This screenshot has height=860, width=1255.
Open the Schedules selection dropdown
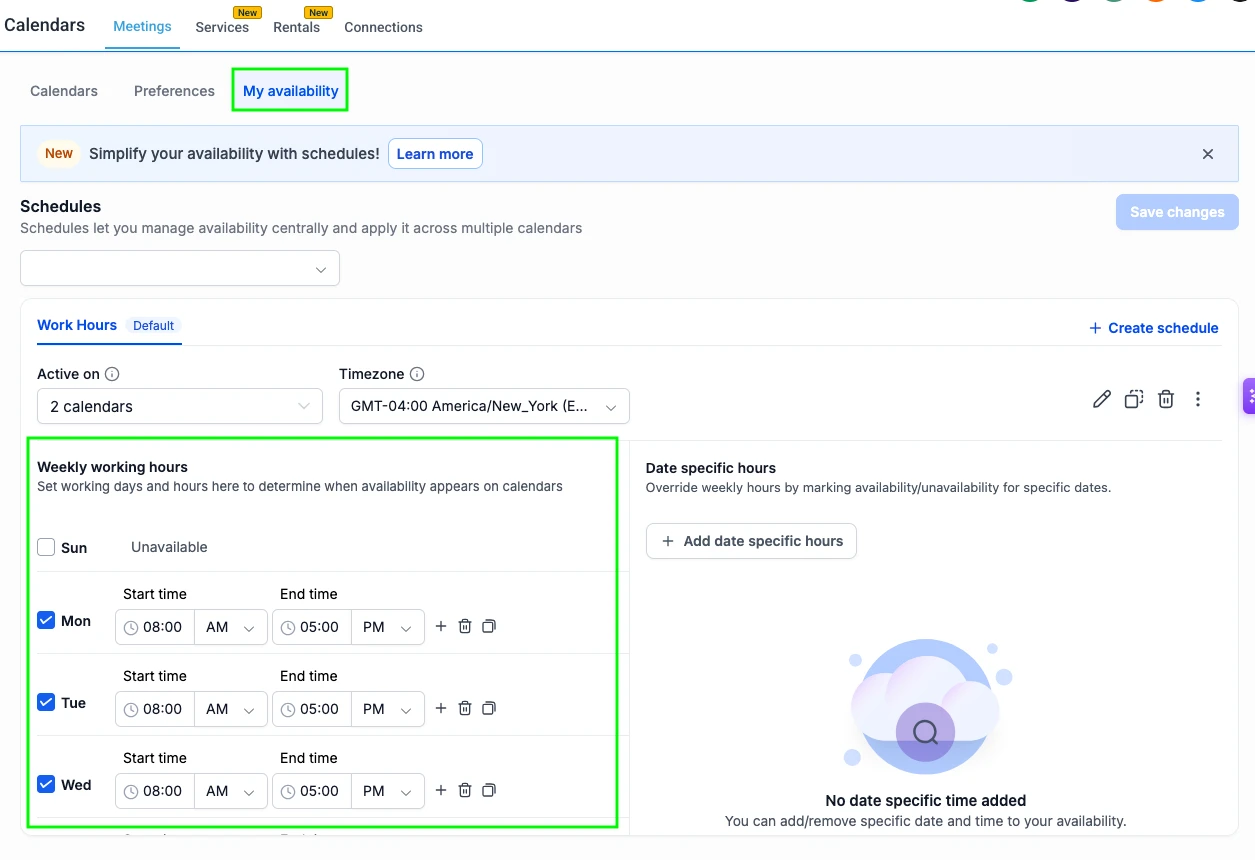pyautogui.click(x=180, y=268)
